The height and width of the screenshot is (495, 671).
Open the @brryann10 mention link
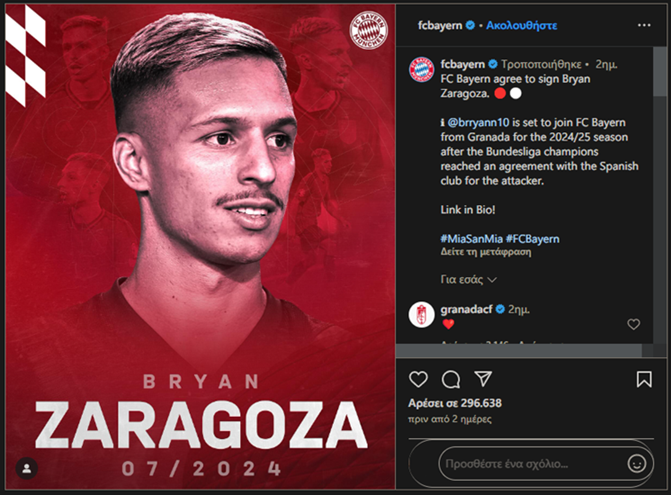pyautogui.click(x=478, y=122)
